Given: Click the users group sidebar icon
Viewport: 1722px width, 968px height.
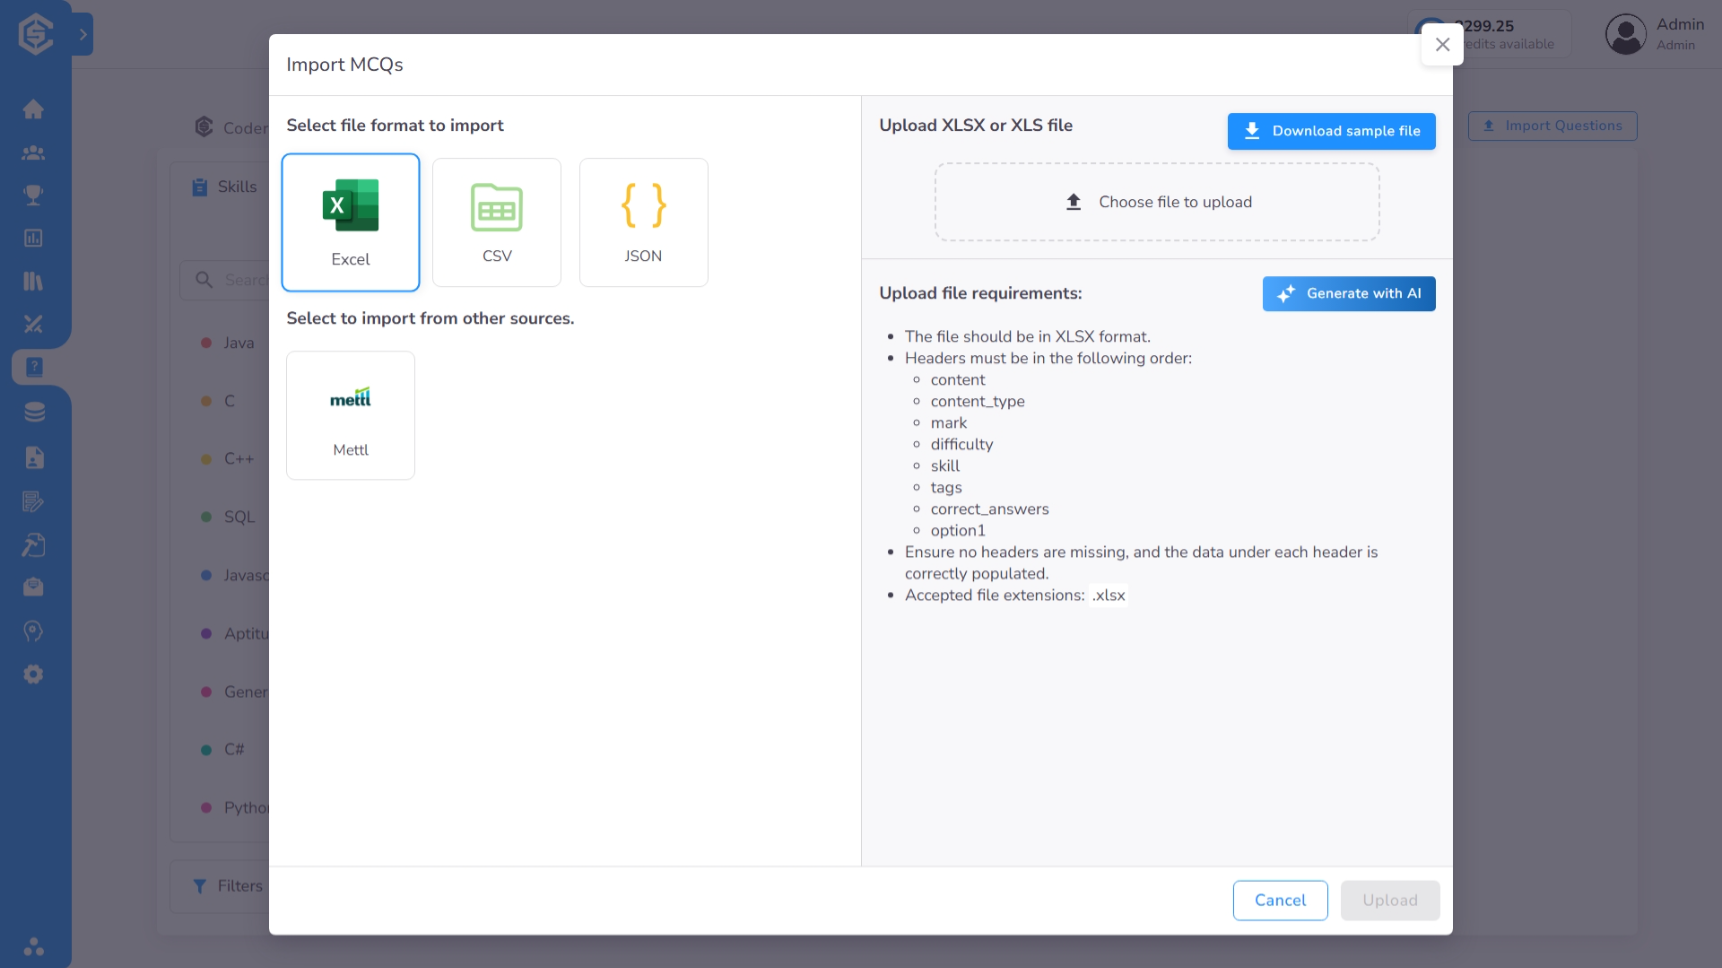Looking at the screenshot, I should pyautogui.click(x=33, y=153).
